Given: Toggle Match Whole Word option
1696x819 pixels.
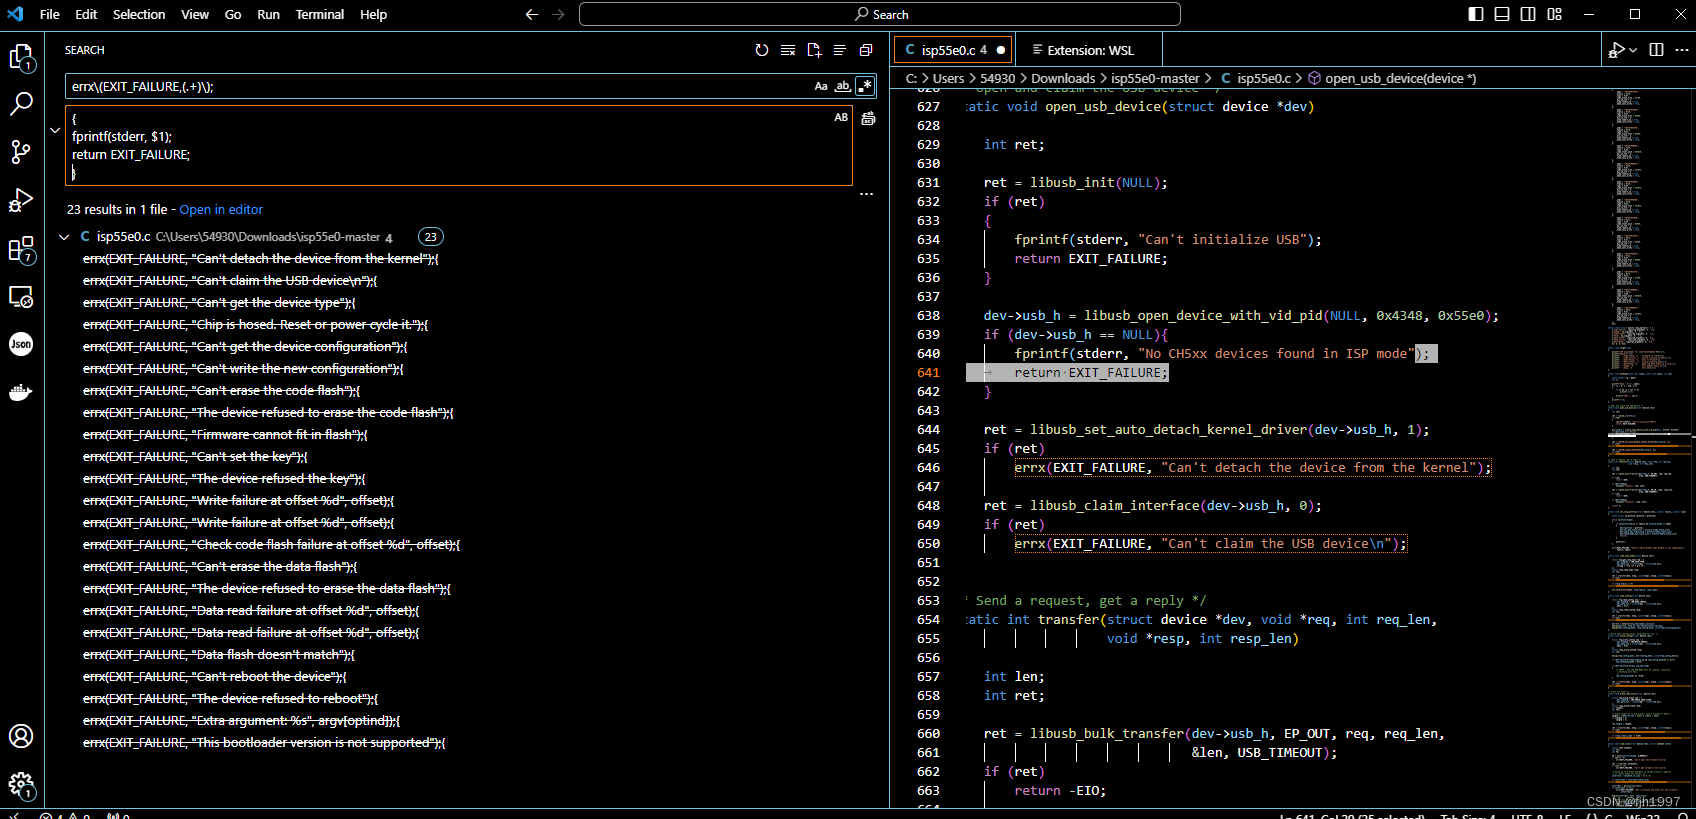Looking at the screenshot, I should 843,86.
